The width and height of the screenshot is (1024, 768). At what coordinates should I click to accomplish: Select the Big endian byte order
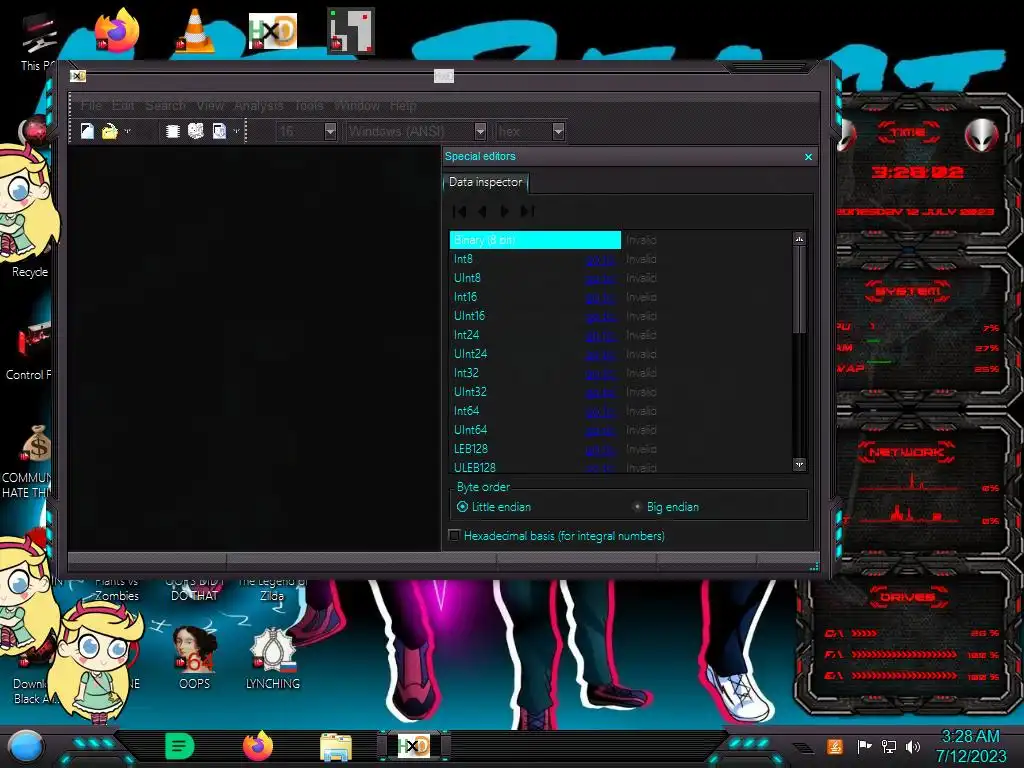pyautogui.click(x=665, y=507)
